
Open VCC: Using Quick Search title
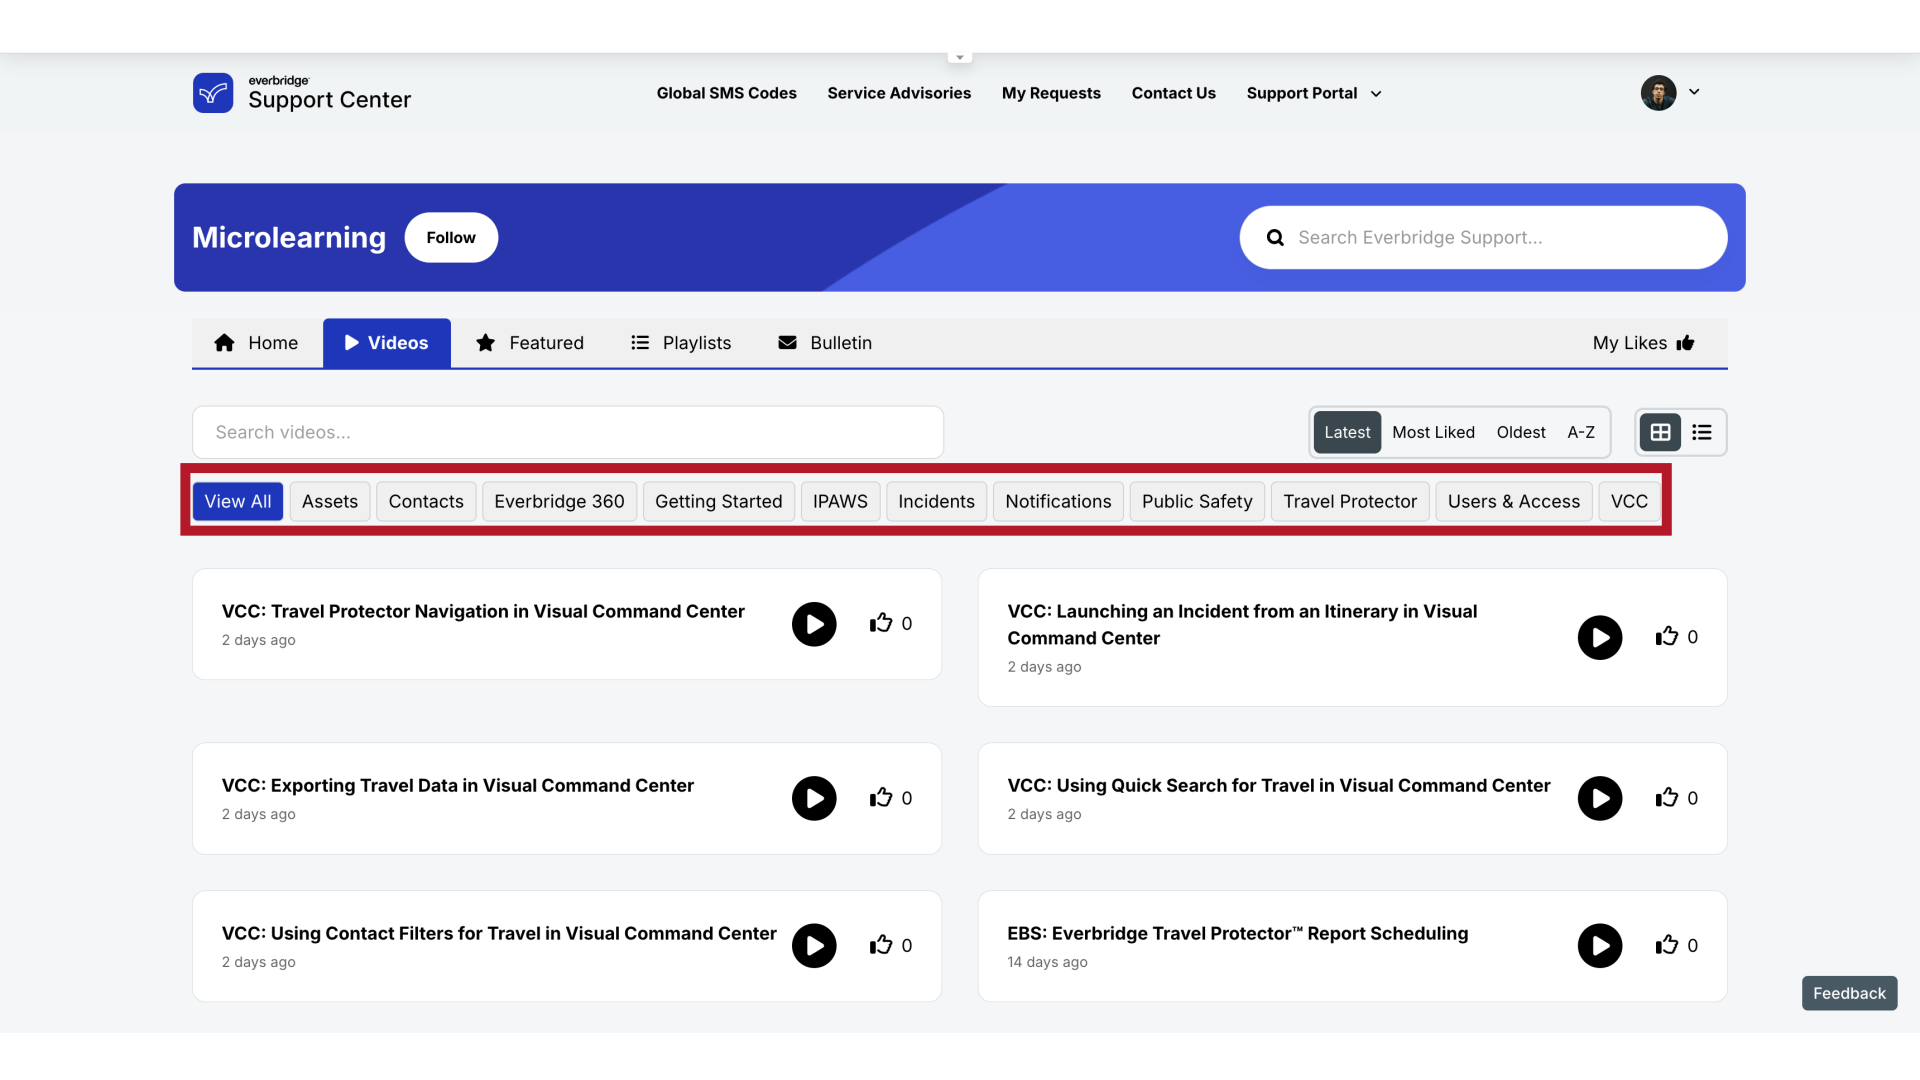[x=1279, y=786]
